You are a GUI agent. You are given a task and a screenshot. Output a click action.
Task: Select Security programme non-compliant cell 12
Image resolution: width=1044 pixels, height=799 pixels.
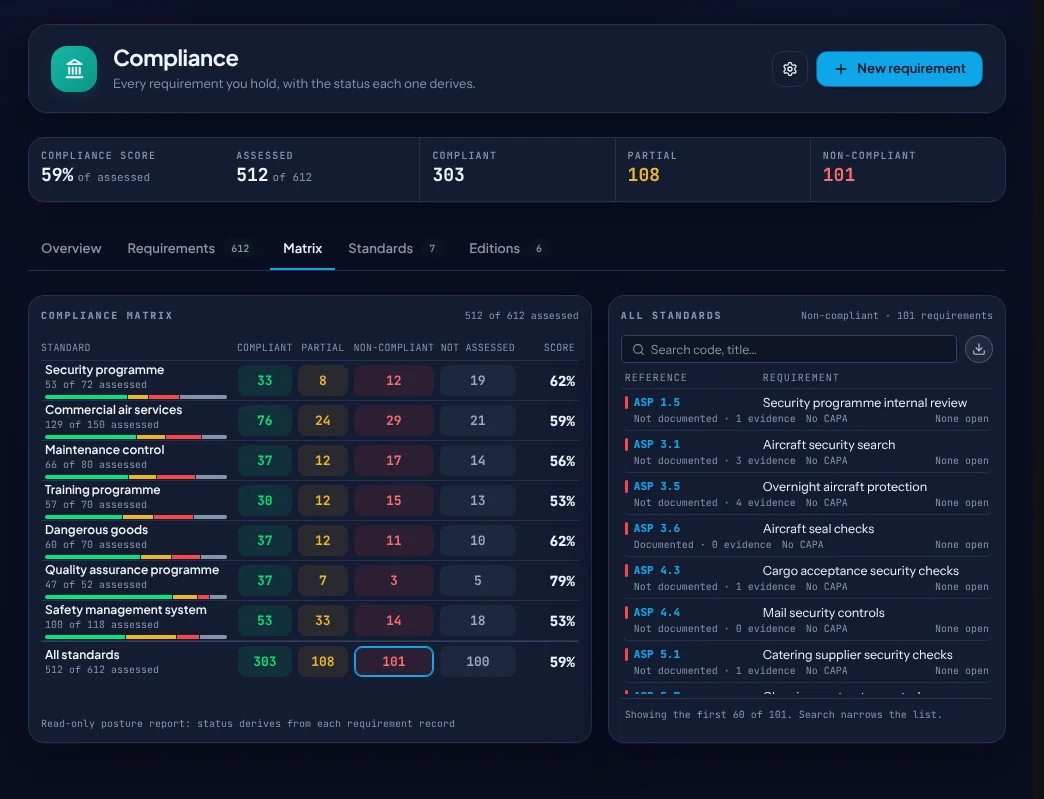click(393, 380)
